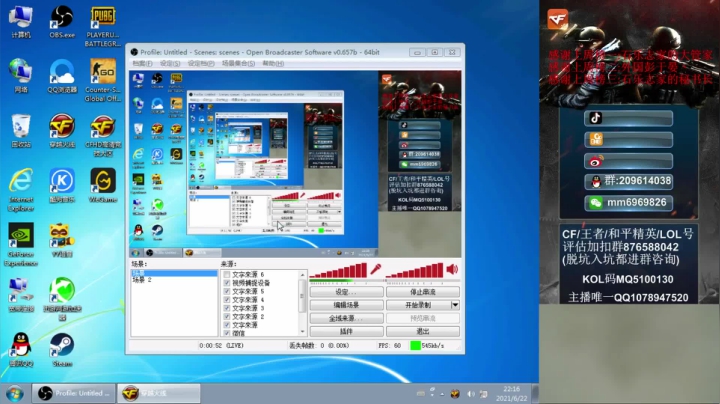This screenshot has width=720, height=404.
Task: Select the PUBG Battlegrounds desktop shortcut
Action: tap(103, 27)
